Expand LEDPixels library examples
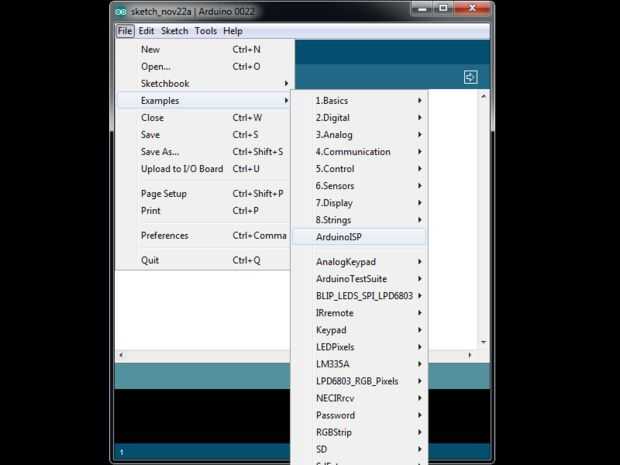Screen dimensions: 620x465 click(x=359, y=347)
